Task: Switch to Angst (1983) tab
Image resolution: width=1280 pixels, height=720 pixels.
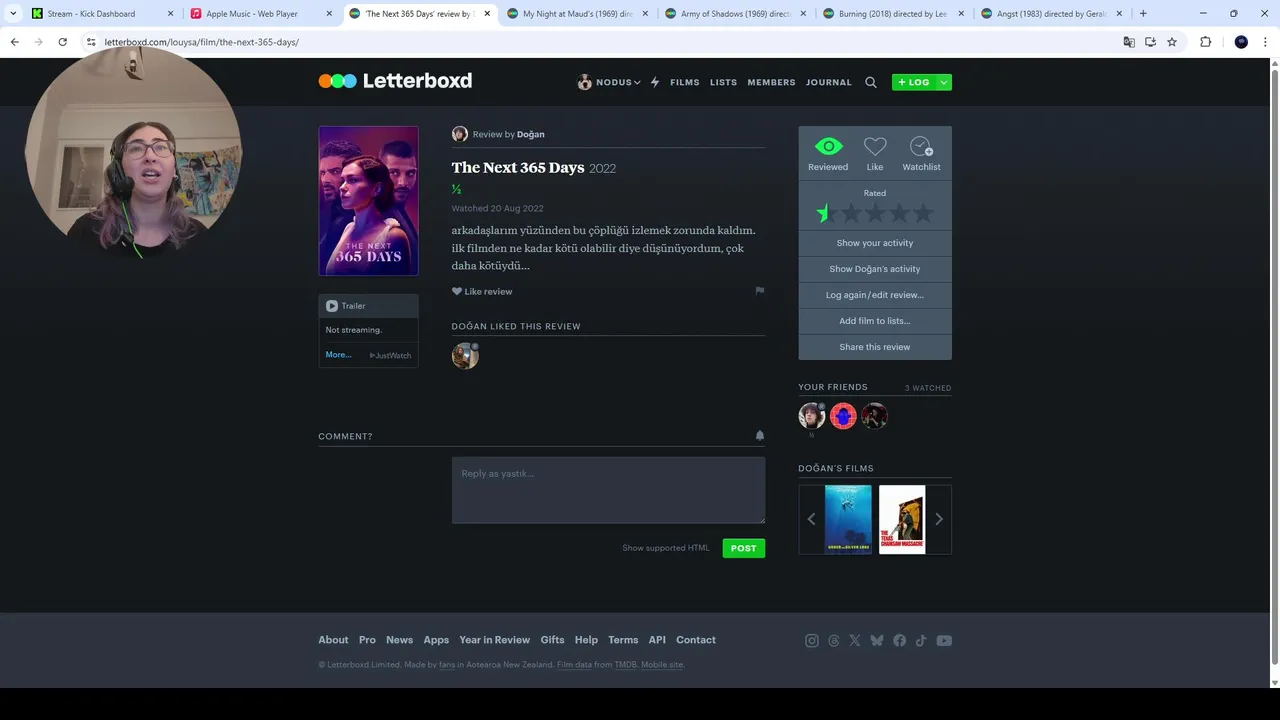Action: coord(1052,14)
